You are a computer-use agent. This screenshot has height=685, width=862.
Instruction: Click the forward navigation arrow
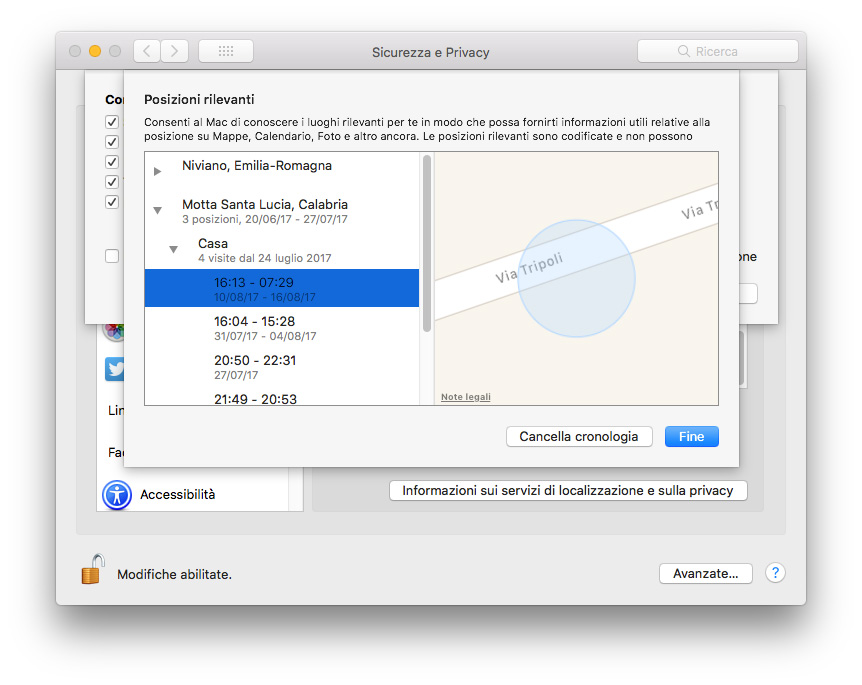click(174, 51)
